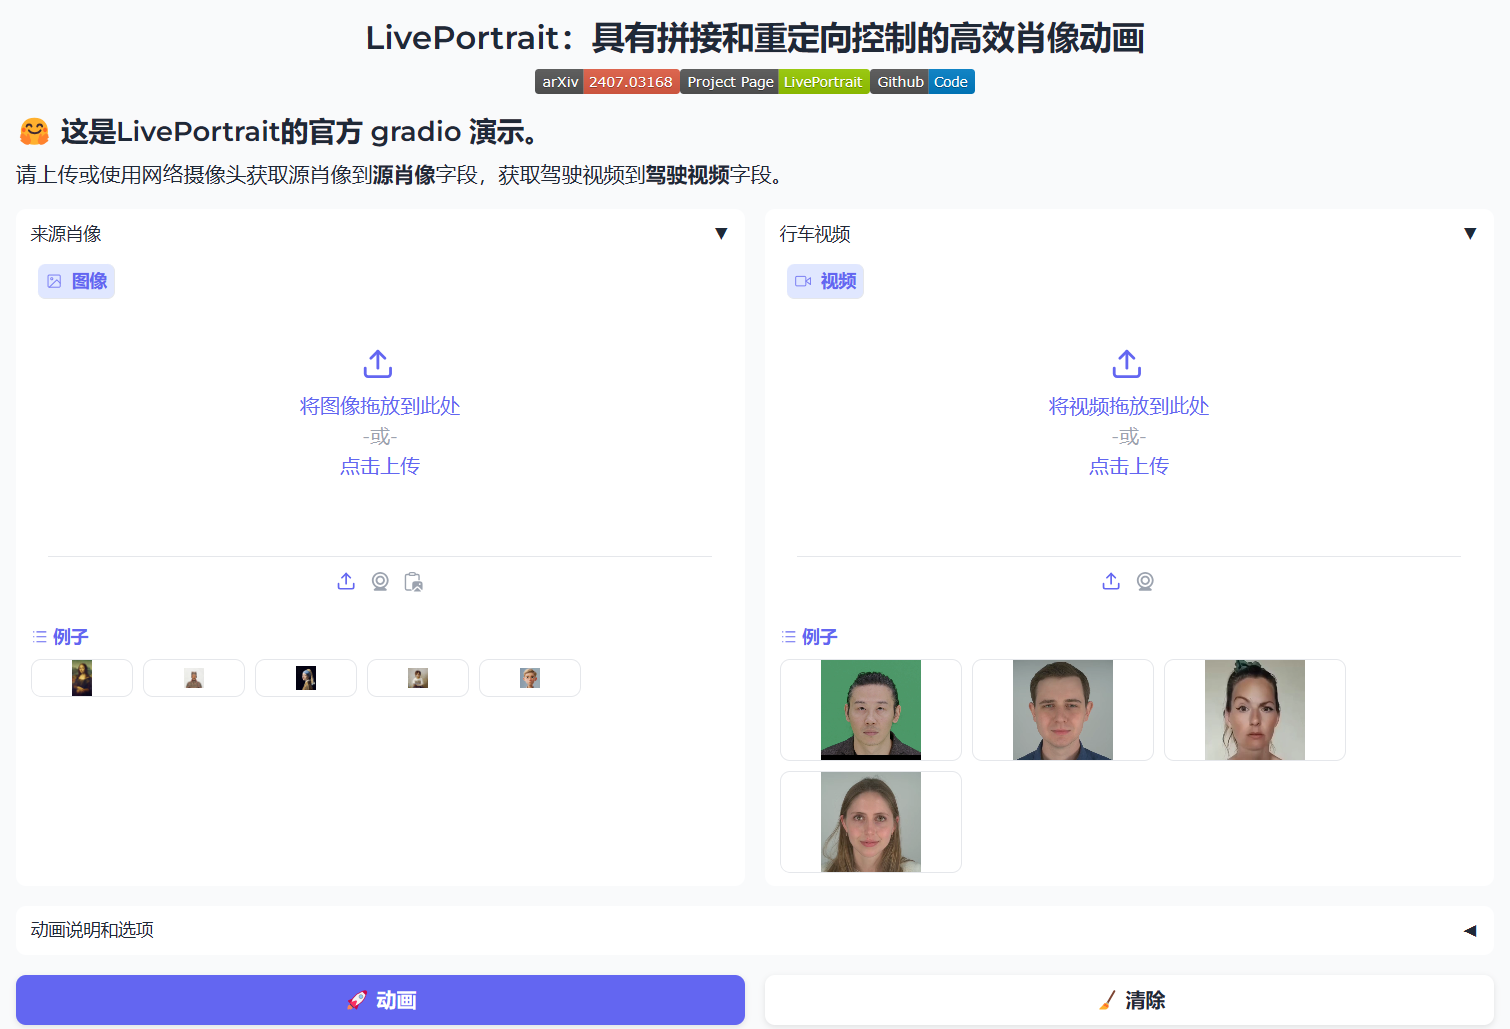The width and height of the screenshot is (1510, 1029).
Task: Activate the webcam icon for the driving video
Action: click(1145, 581)
